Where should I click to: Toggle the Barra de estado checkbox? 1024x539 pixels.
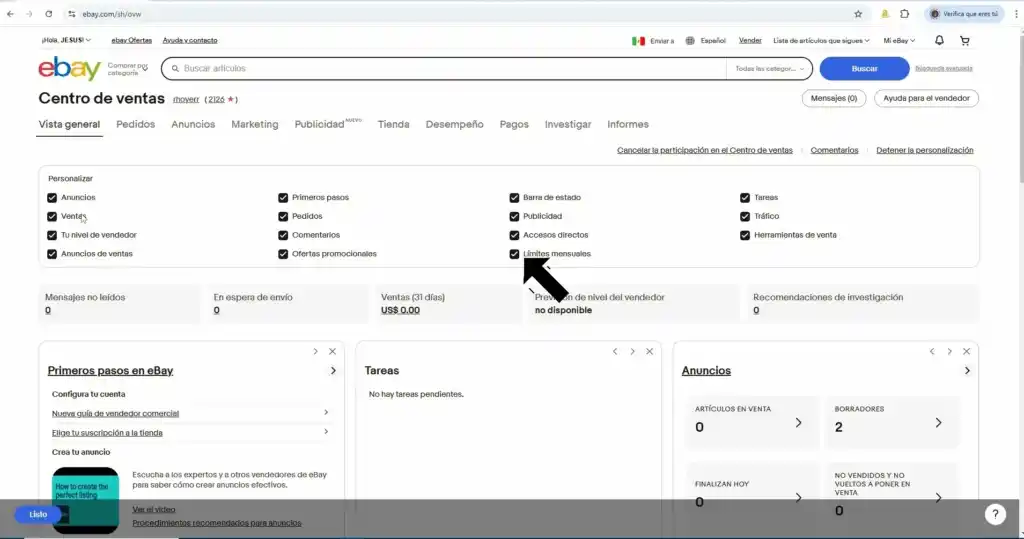[514, 197]
